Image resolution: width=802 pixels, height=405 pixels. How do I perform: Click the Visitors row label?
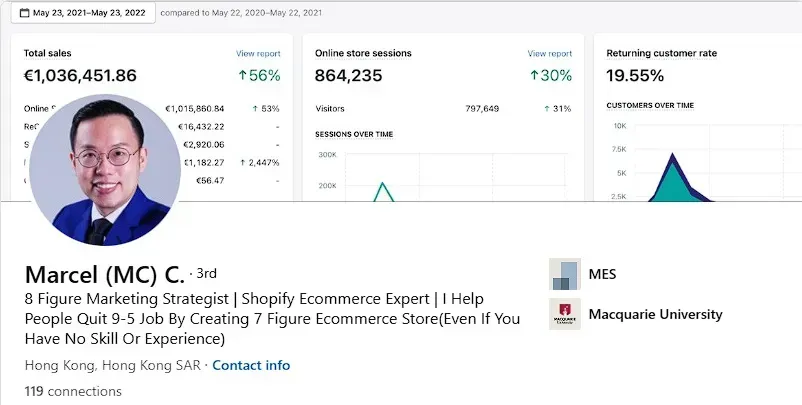[x=330, y=108]
